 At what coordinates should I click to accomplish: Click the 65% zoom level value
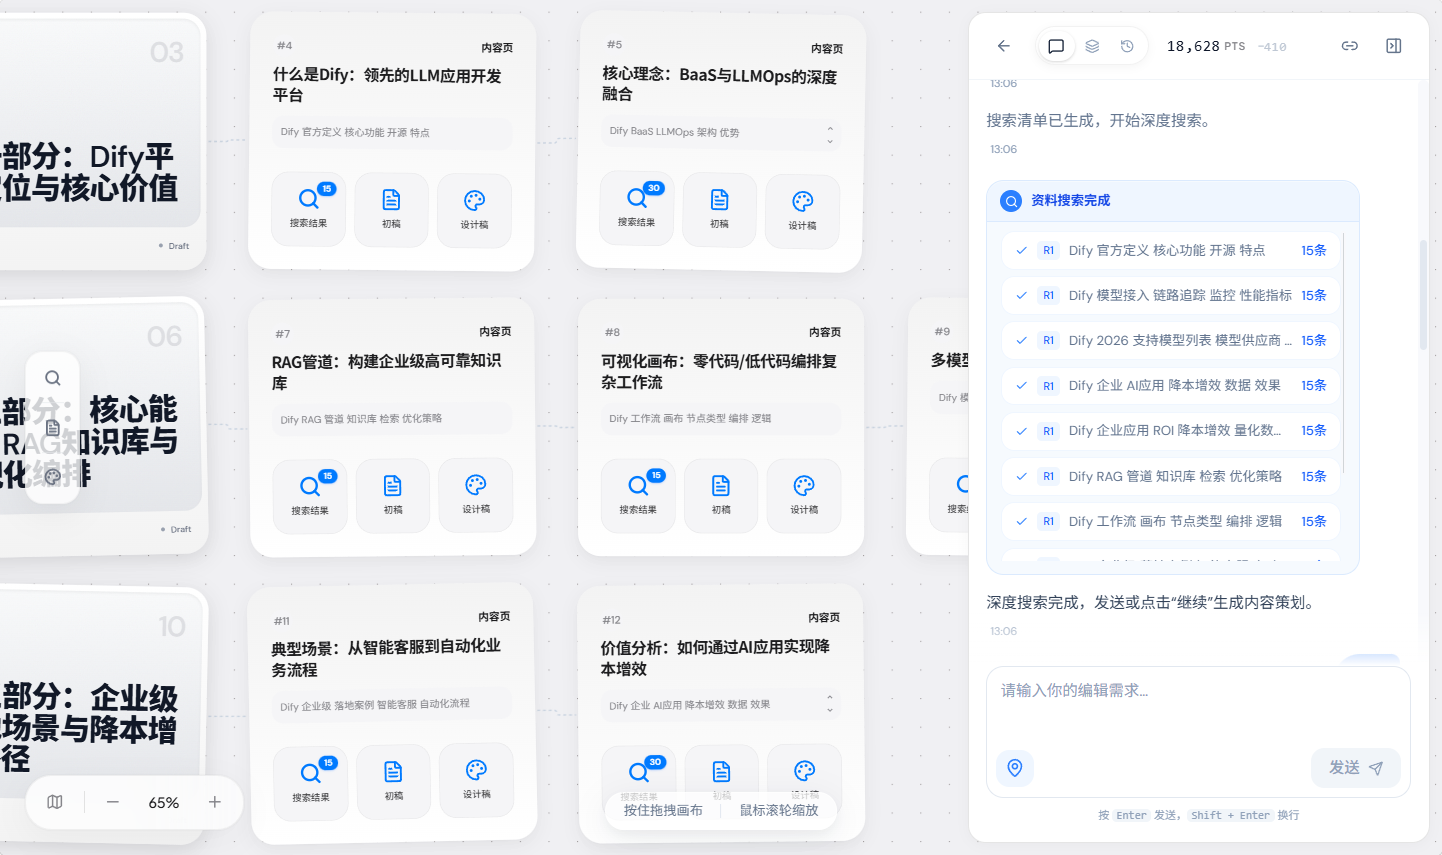tap(164, 803)
